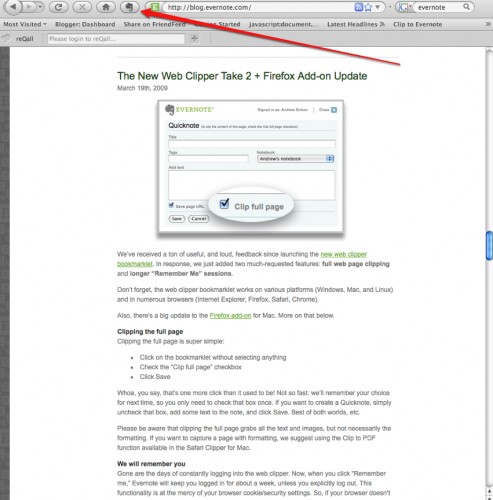Open the Latest Headlines live bookmark
The image size is (493, 500).
356,24
